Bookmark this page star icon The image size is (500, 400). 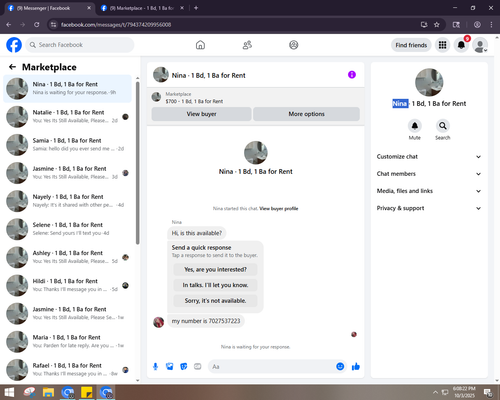[437, 25]
